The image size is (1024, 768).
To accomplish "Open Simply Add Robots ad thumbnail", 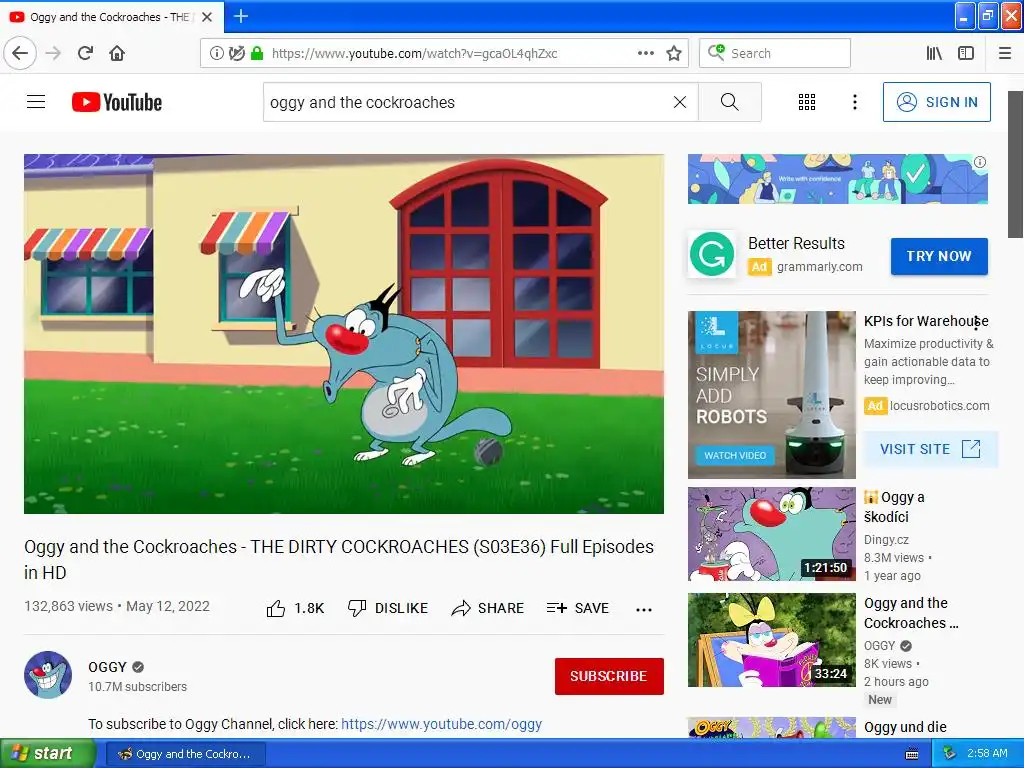I will 771,394.
